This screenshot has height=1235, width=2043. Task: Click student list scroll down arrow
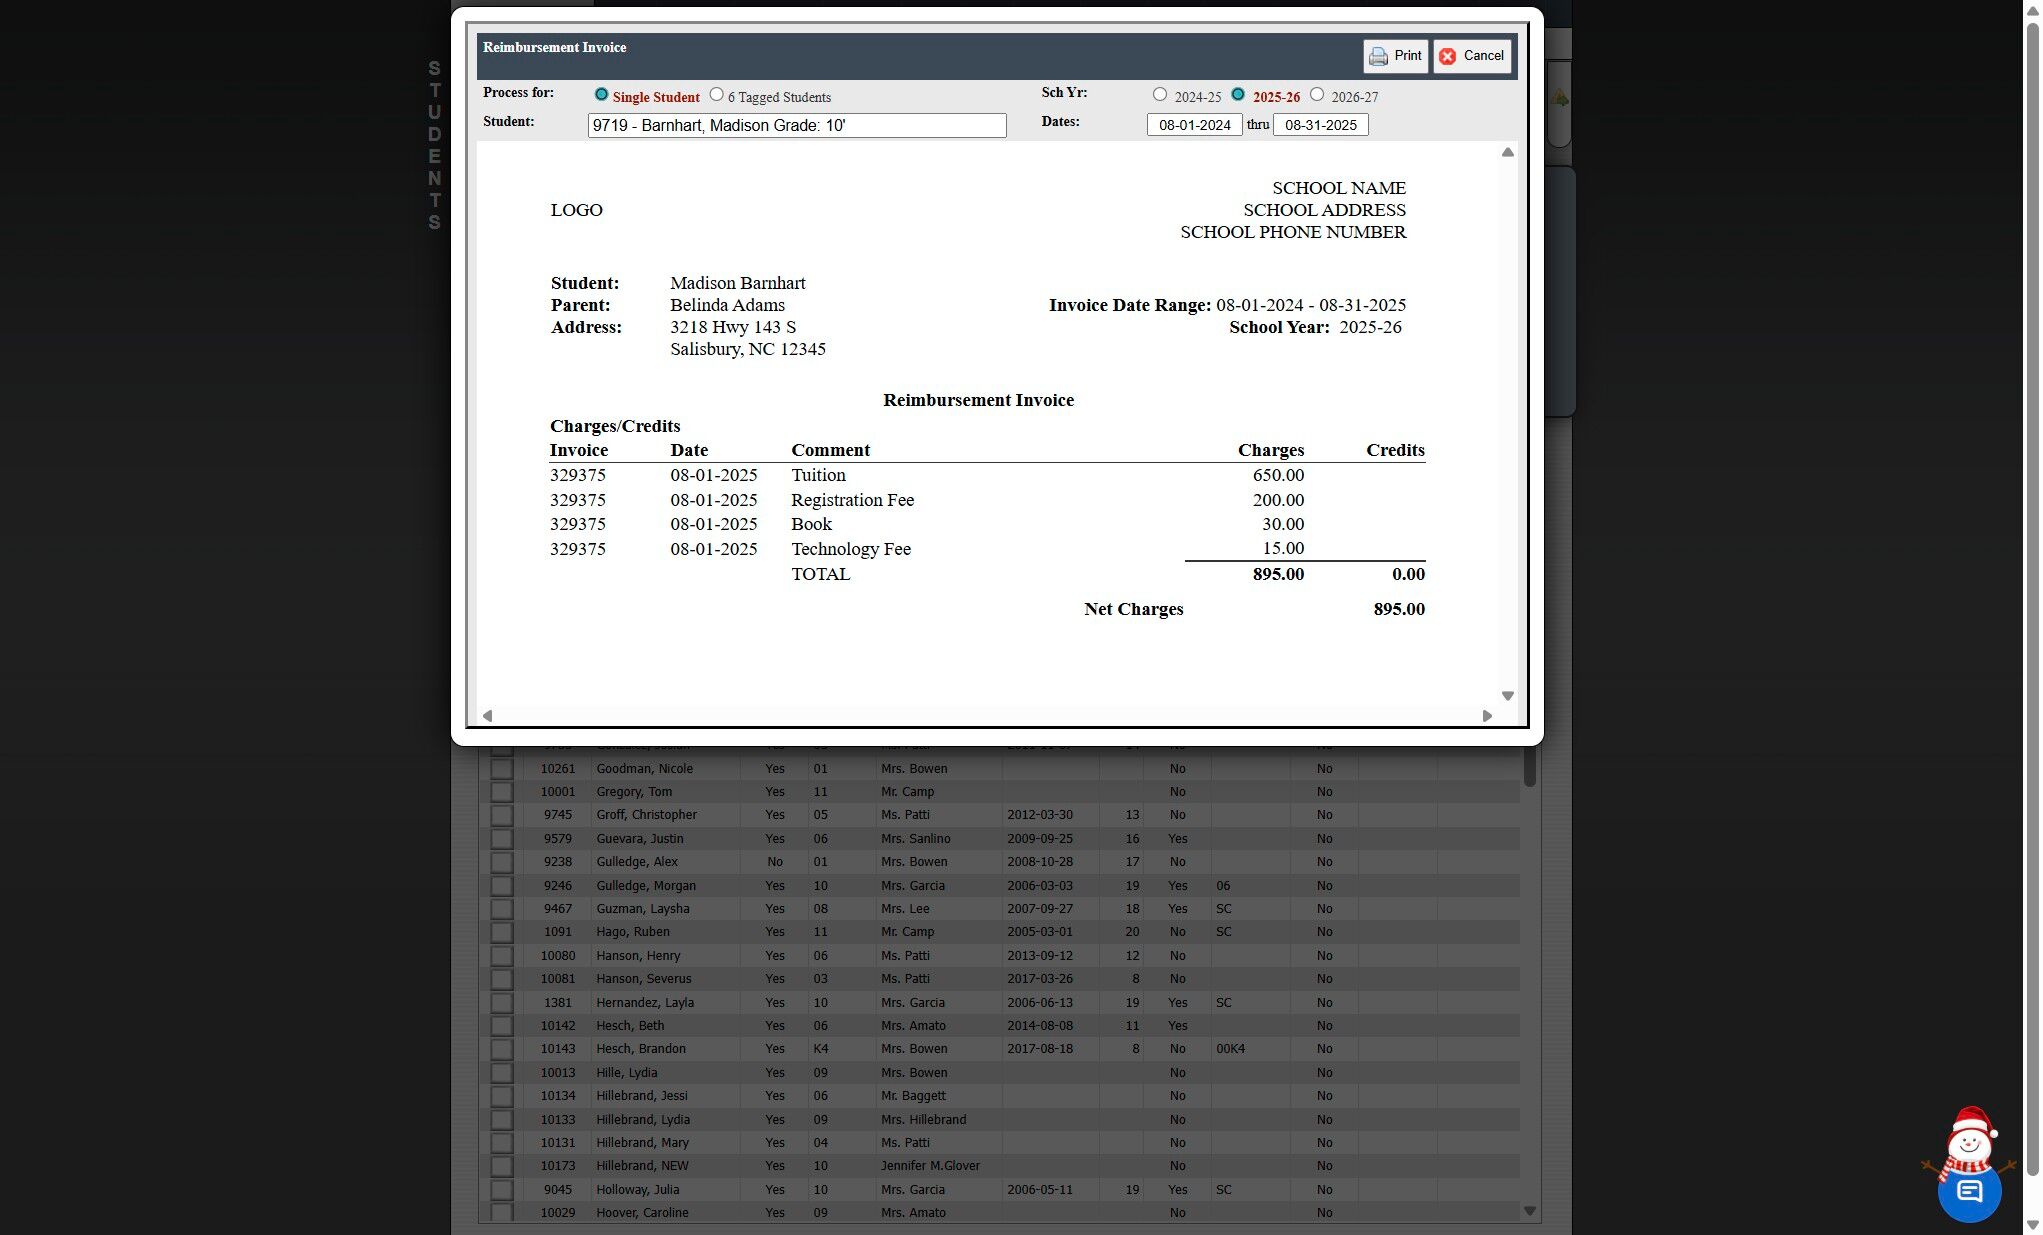click(x=1529, y=1211)
